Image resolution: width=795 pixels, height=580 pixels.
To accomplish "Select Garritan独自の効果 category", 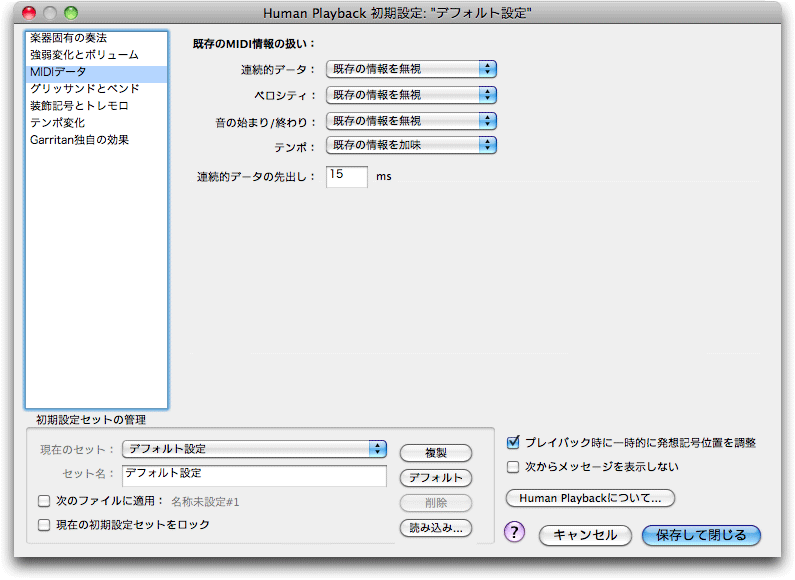I will click(96, 140).
